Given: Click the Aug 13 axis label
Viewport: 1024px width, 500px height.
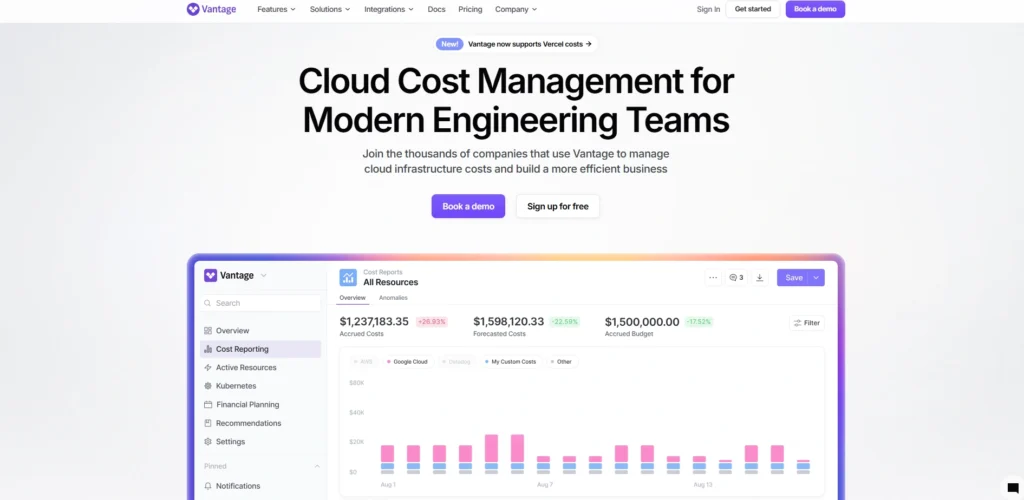Looking at the screenshot, I should point(703,485).
